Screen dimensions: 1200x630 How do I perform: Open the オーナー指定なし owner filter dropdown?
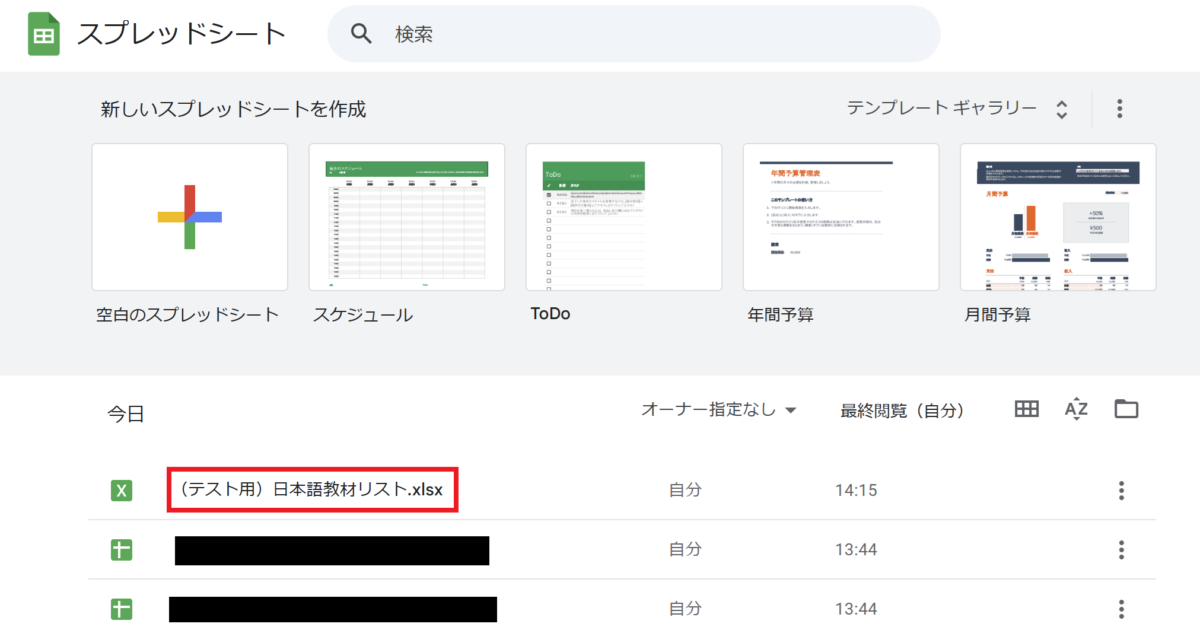pos(718,410)
